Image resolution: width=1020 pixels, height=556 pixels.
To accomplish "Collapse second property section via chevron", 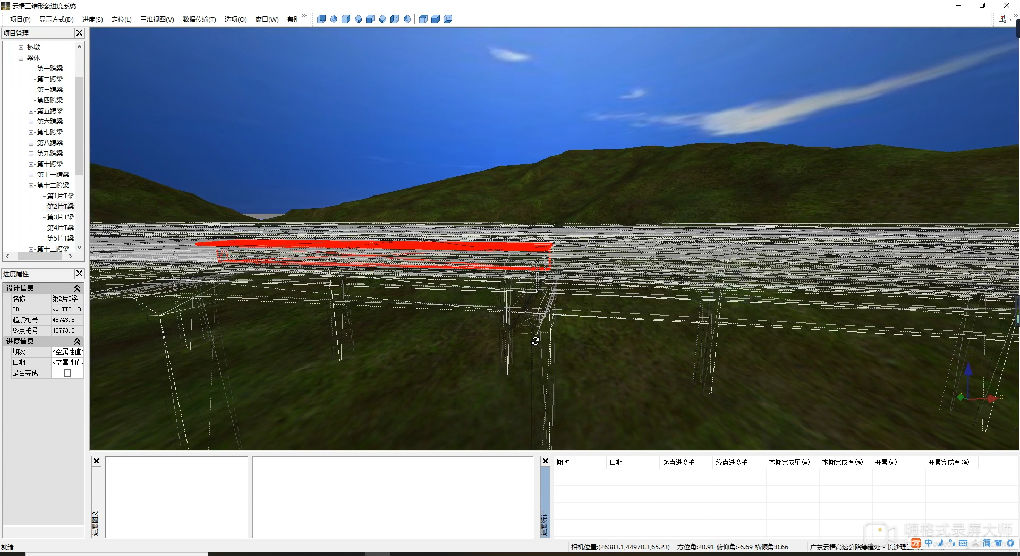I will (77, 341).
